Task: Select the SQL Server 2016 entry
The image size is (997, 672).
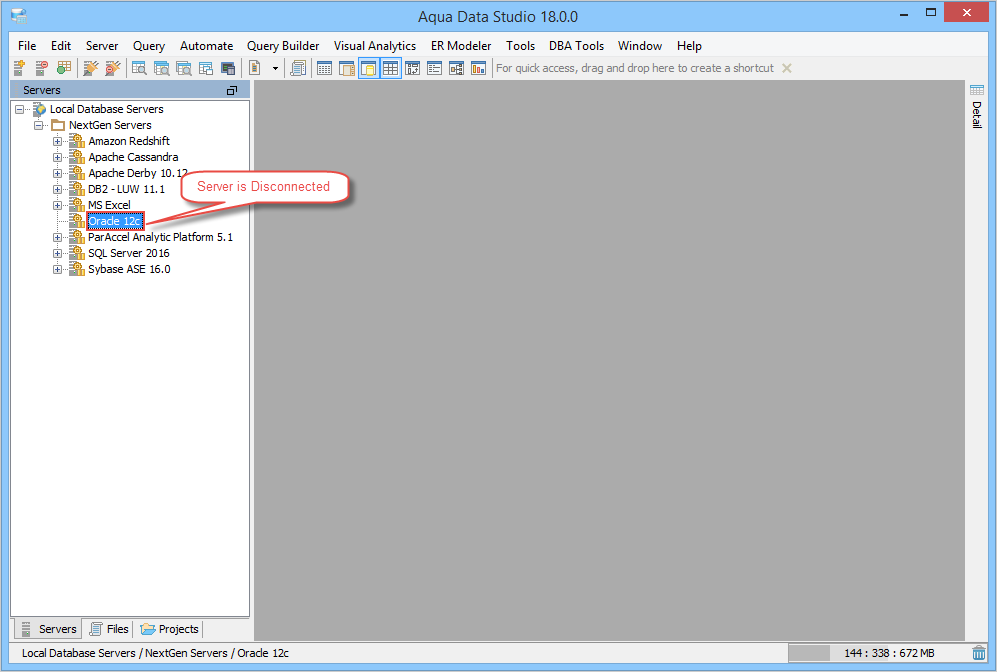Action: [128, 253]
